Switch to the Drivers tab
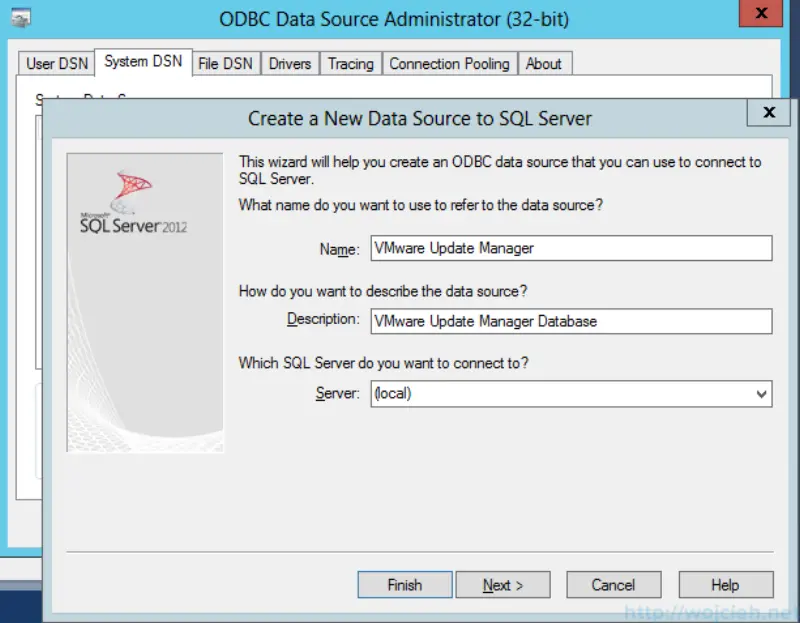Viewport: 800px width, 623px height. click(290, 63)
